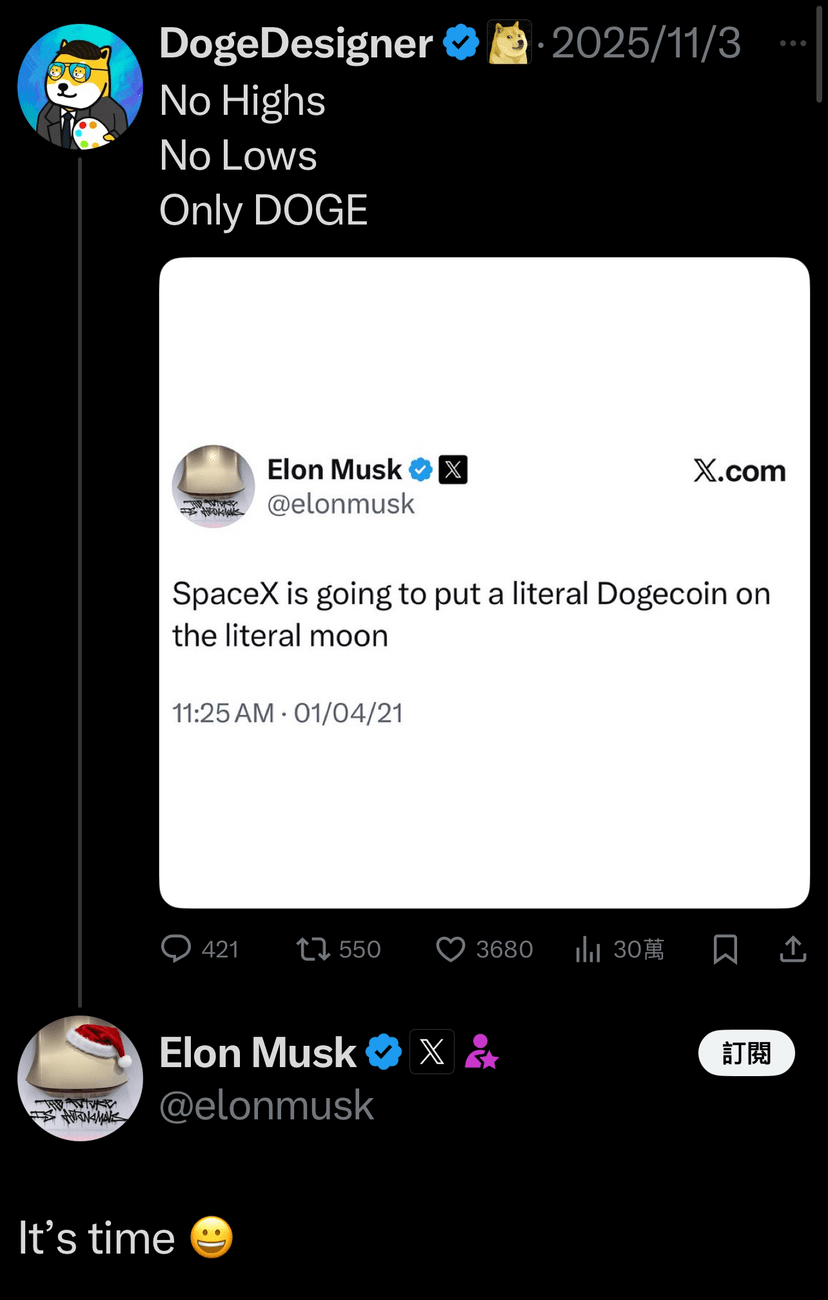
Task: Click DogeDesigner's blue verified badge
Action: tap(461, 44)
